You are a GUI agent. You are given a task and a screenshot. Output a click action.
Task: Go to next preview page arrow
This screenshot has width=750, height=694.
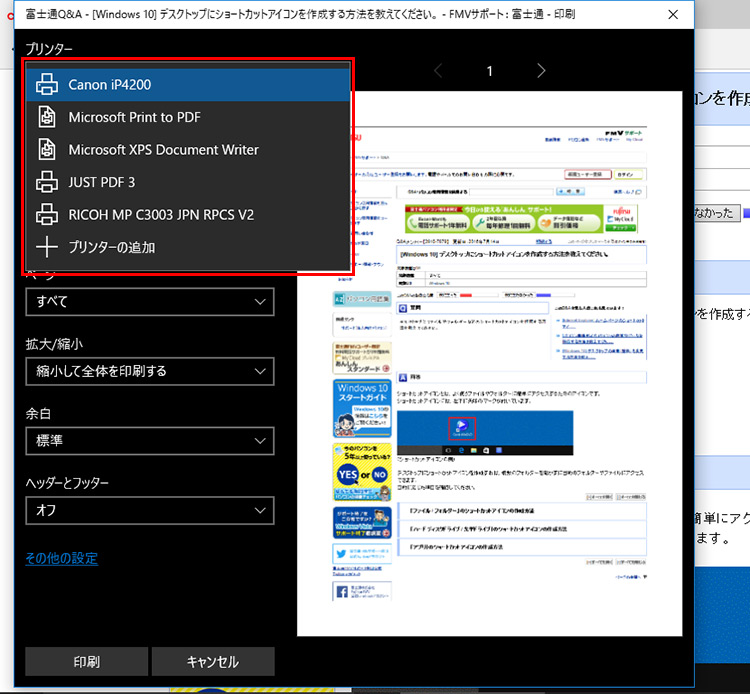click(541, 70)
